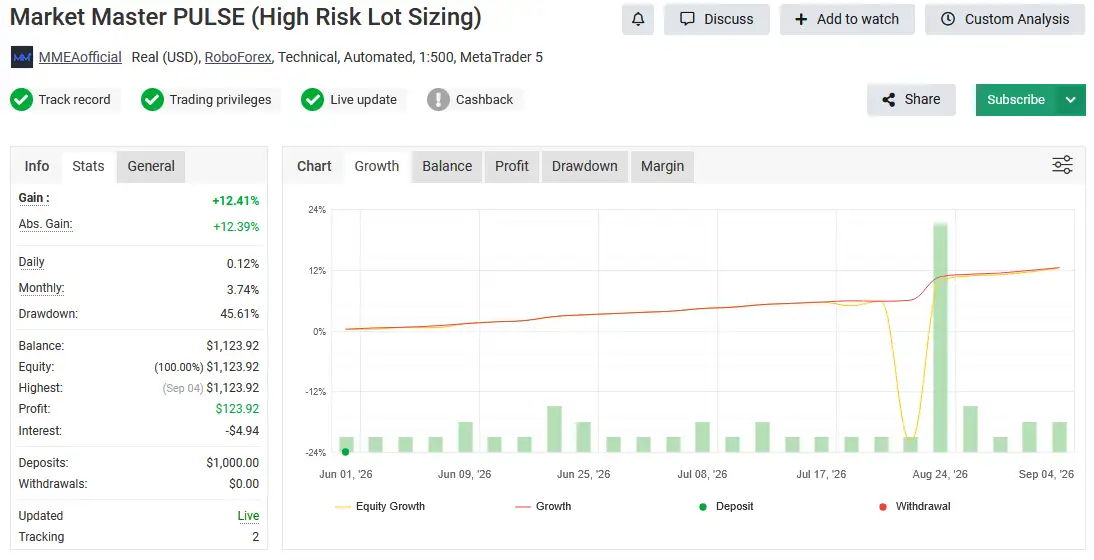1094x560 pixels.
Task: Open the chart settings sliders icon
Action: point(1062,165)
